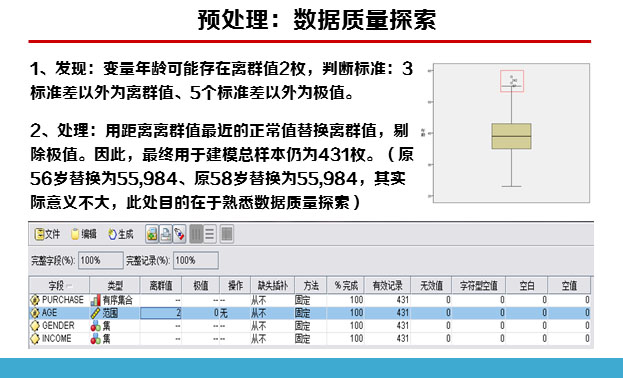Image resolution: width=623 pixels, height=378 pixels.
Task: Sort by the 字段 column header
Action: 59,285
